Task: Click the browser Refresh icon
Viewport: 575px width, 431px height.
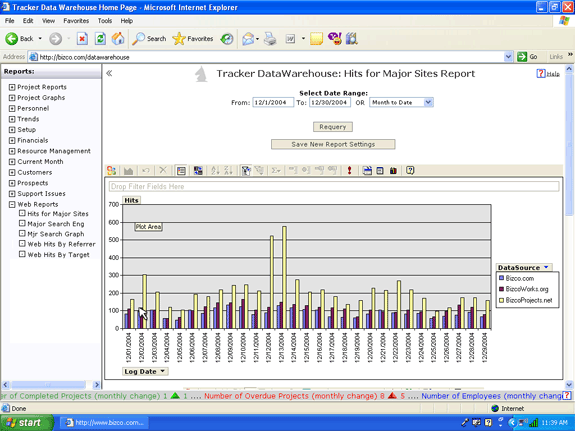Action: click(100, 39)
